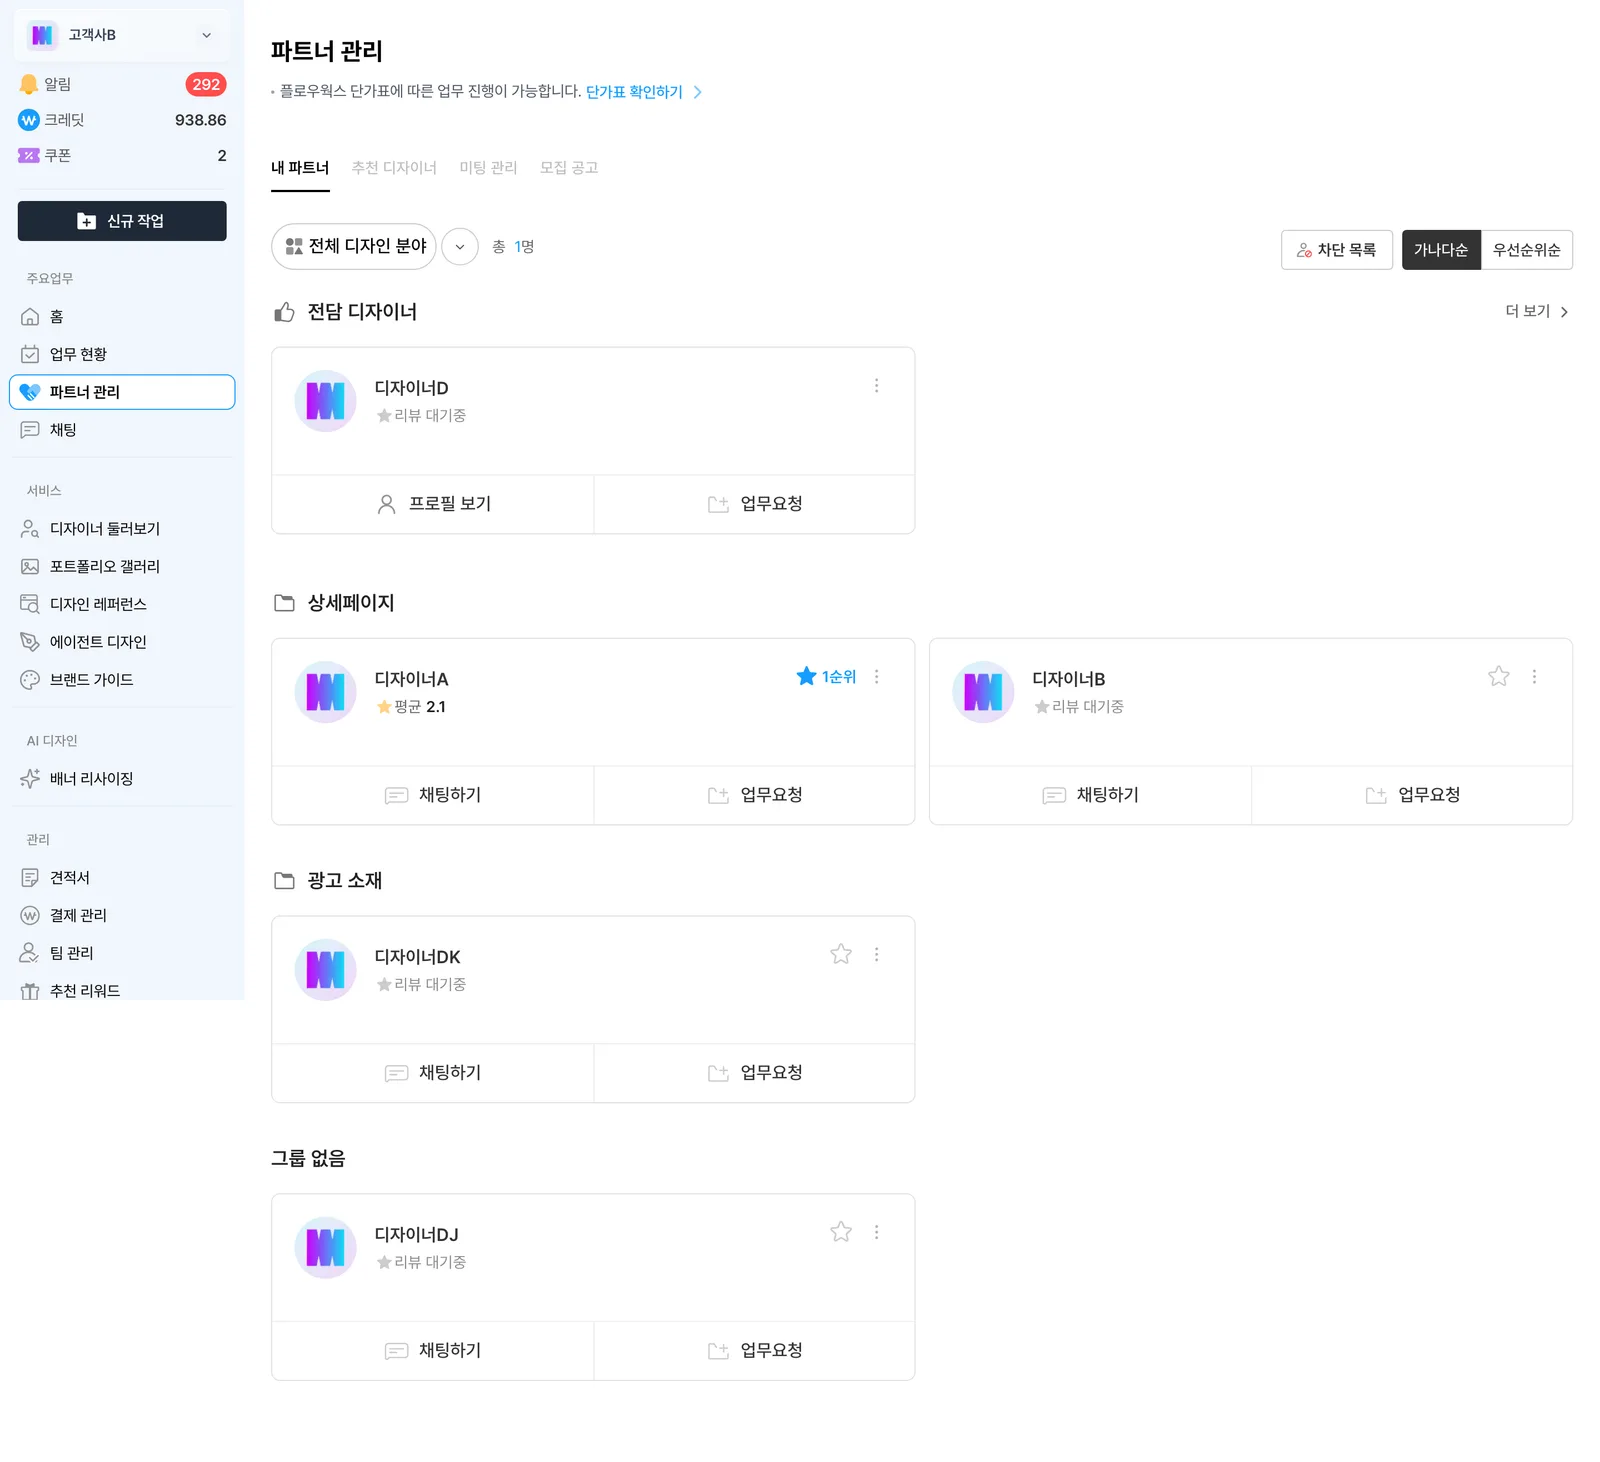The image size is (1600, 1462).
Task: Open 견적서 in the sidebar
Action: coord(122,878)
